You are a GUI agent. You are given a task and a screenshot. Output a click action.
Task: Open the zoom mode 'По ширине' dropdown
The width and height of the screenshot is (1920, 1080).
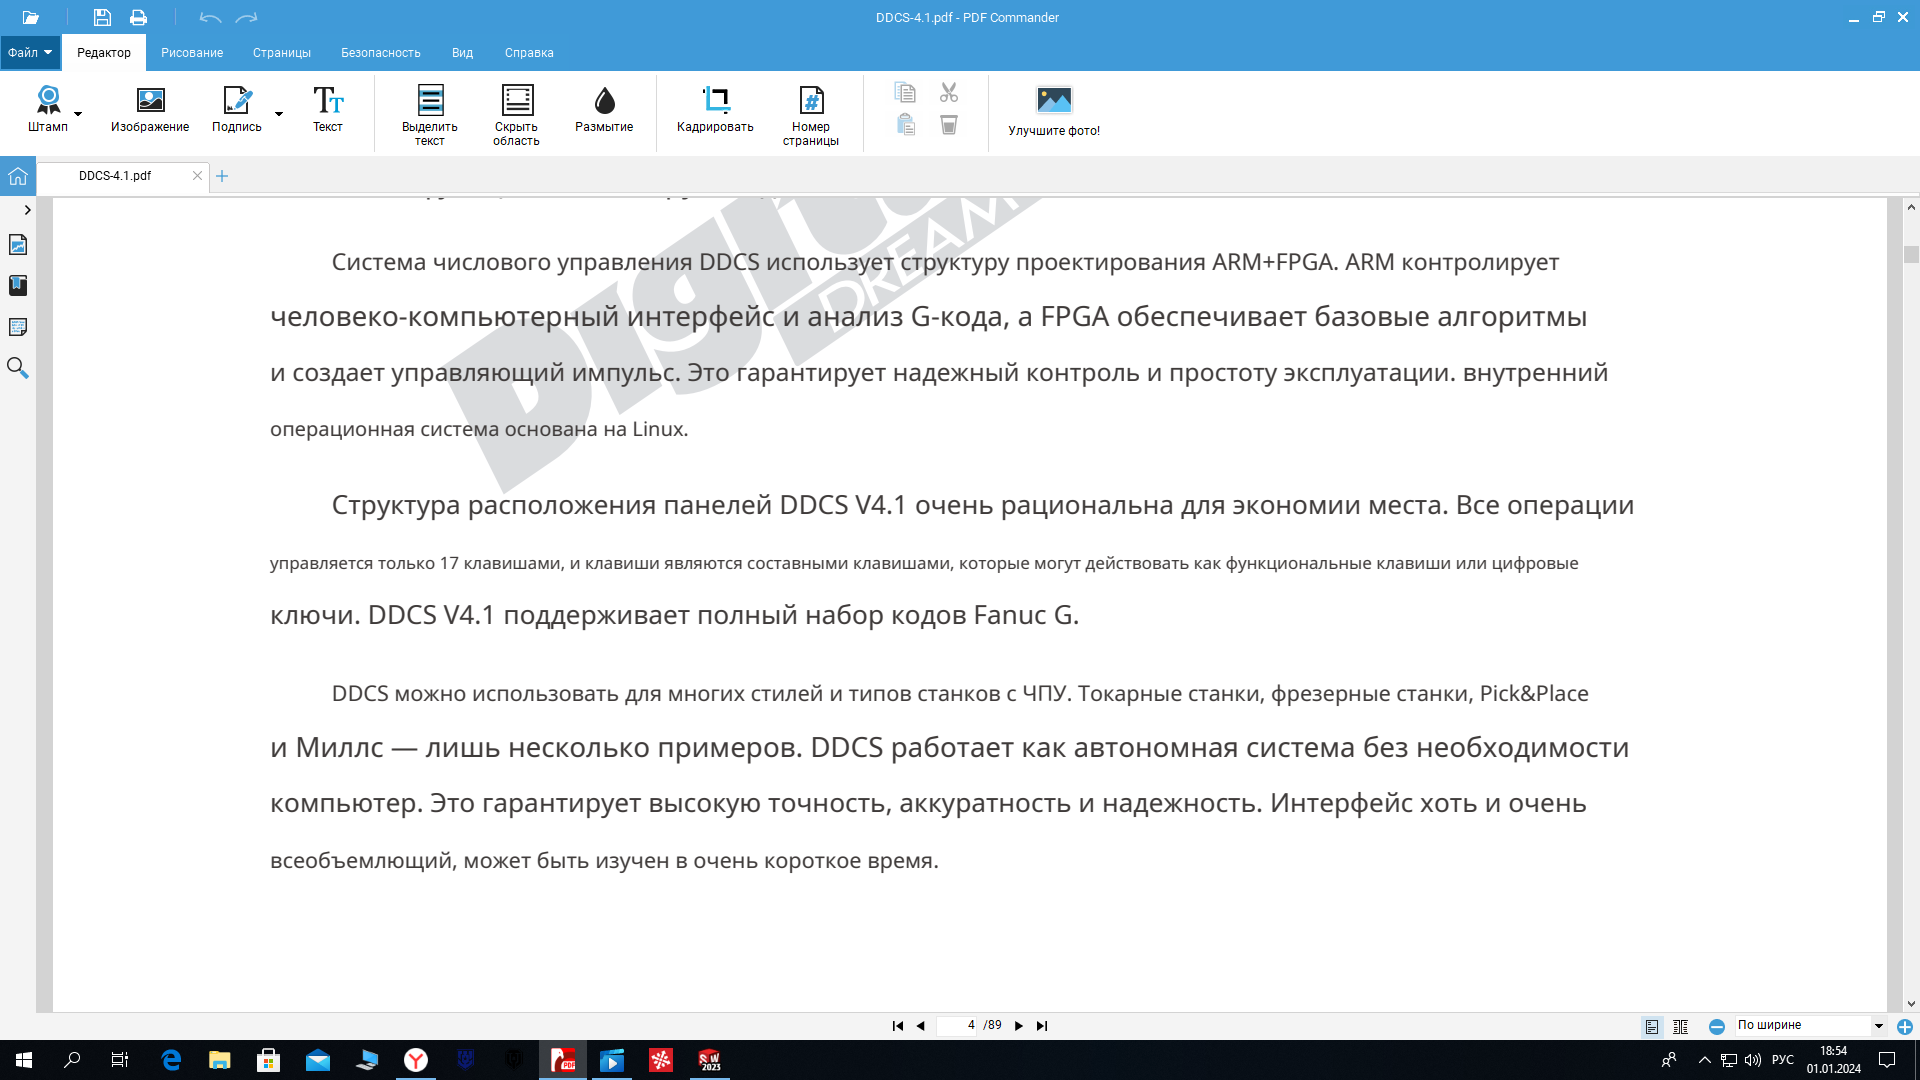point(1878,1026)
